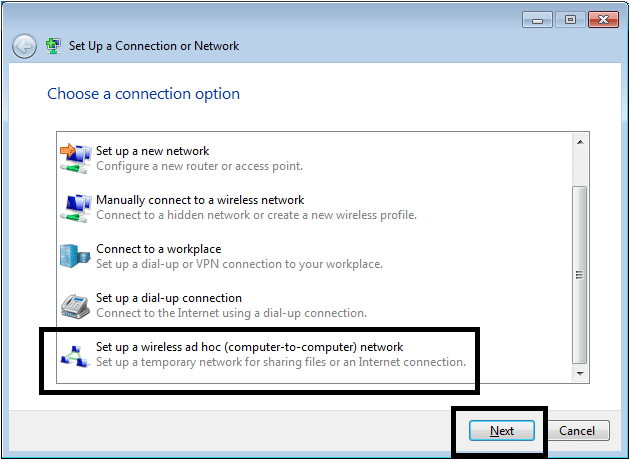Minimize the connection wizard window

tap(538, 20)
